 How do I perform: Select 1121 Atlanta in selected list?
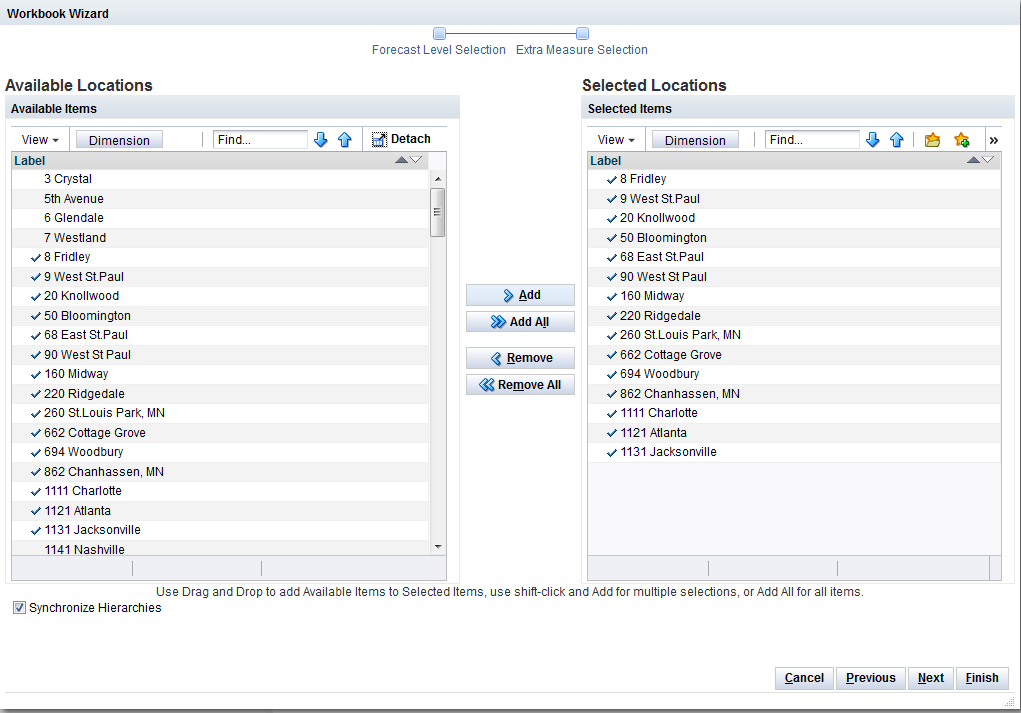point(794,433)
